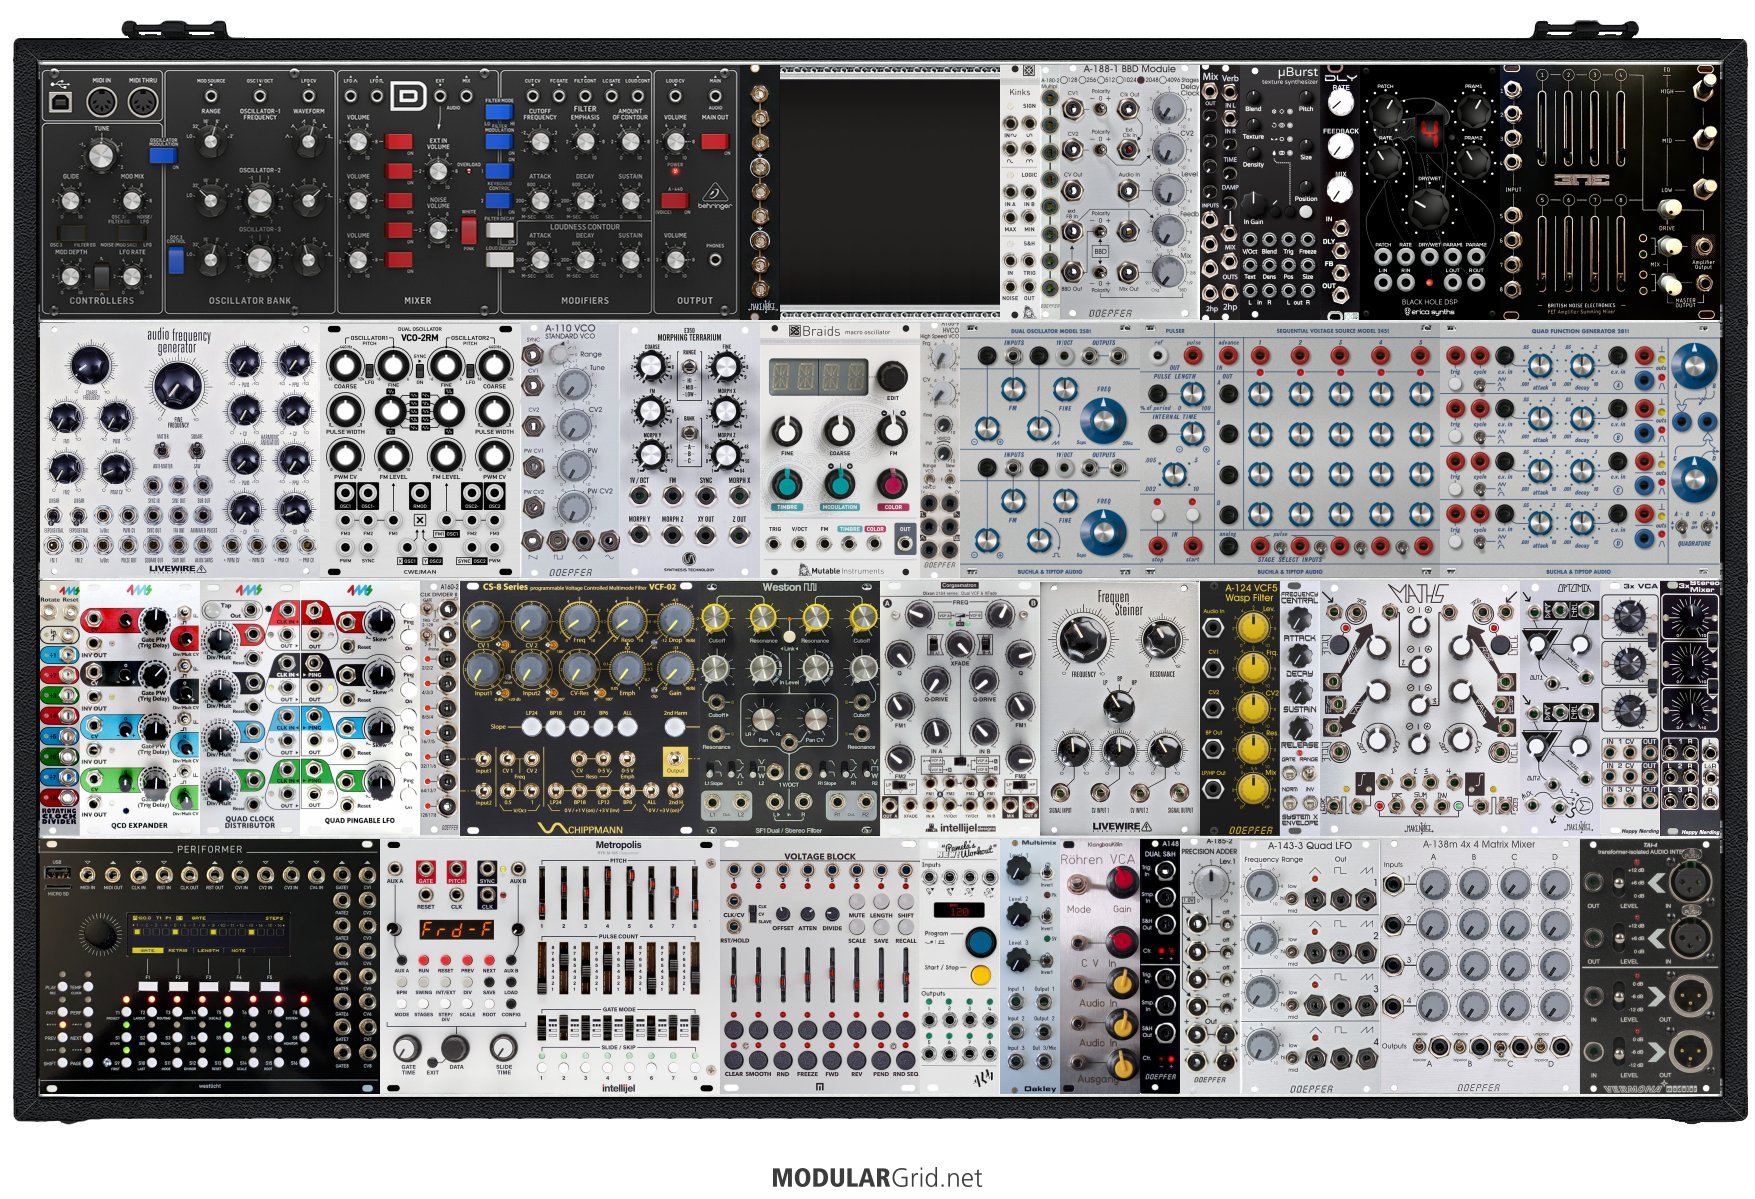Click the MODULARGrid.net watermark text
The image size is (1755, 1199).
pyautogui.click(x=877, y=1177)
